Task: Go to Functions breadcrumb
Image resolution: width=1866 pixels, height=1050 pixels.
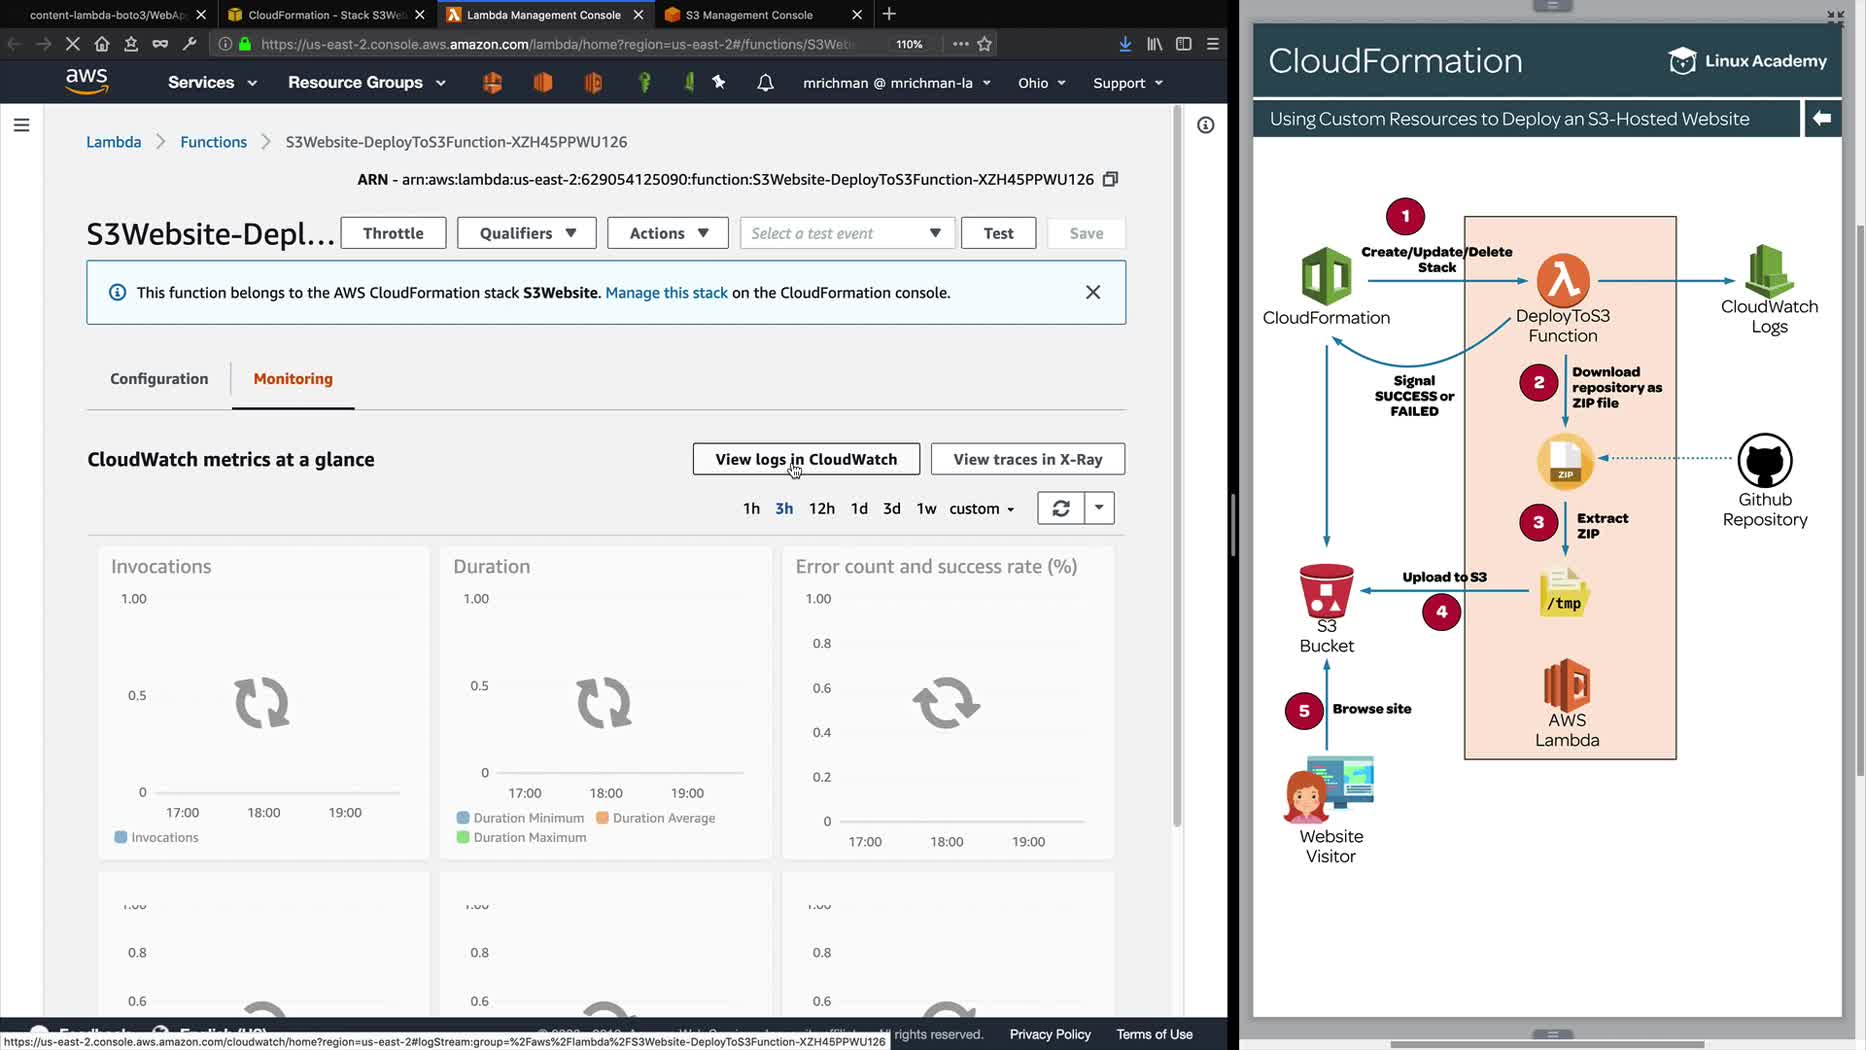Action: pyautogui.click(x=213, y=142)
